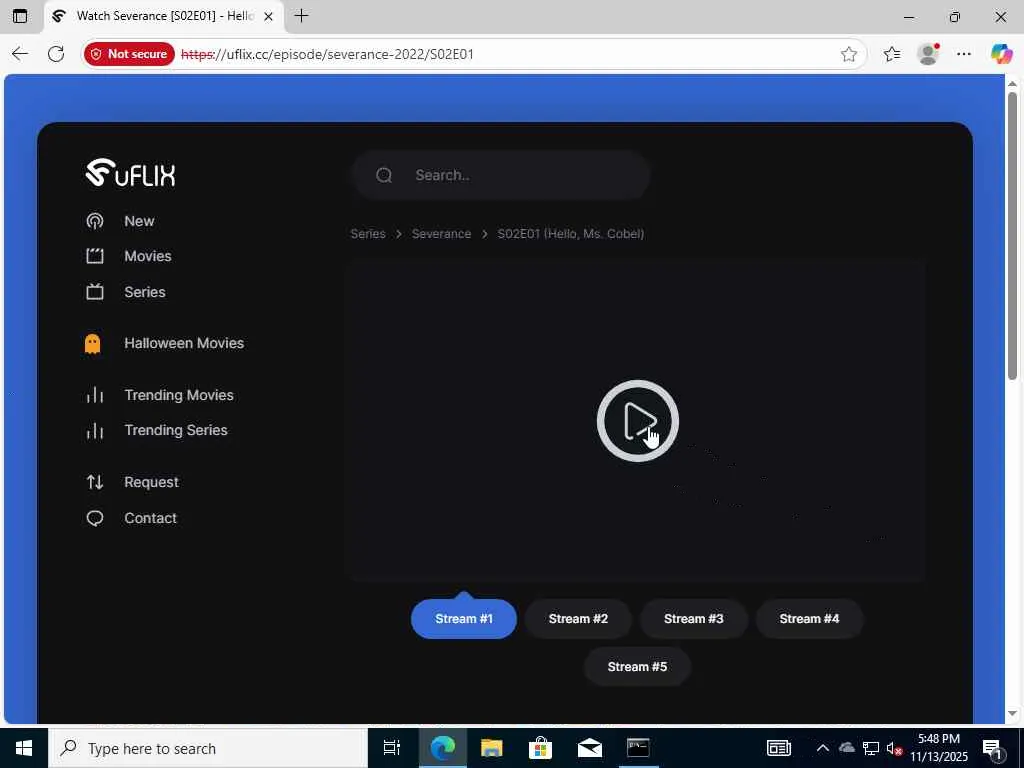1024x768 pixels.
Task: Open Trending Movies page
Action: [x=178, y=395]
